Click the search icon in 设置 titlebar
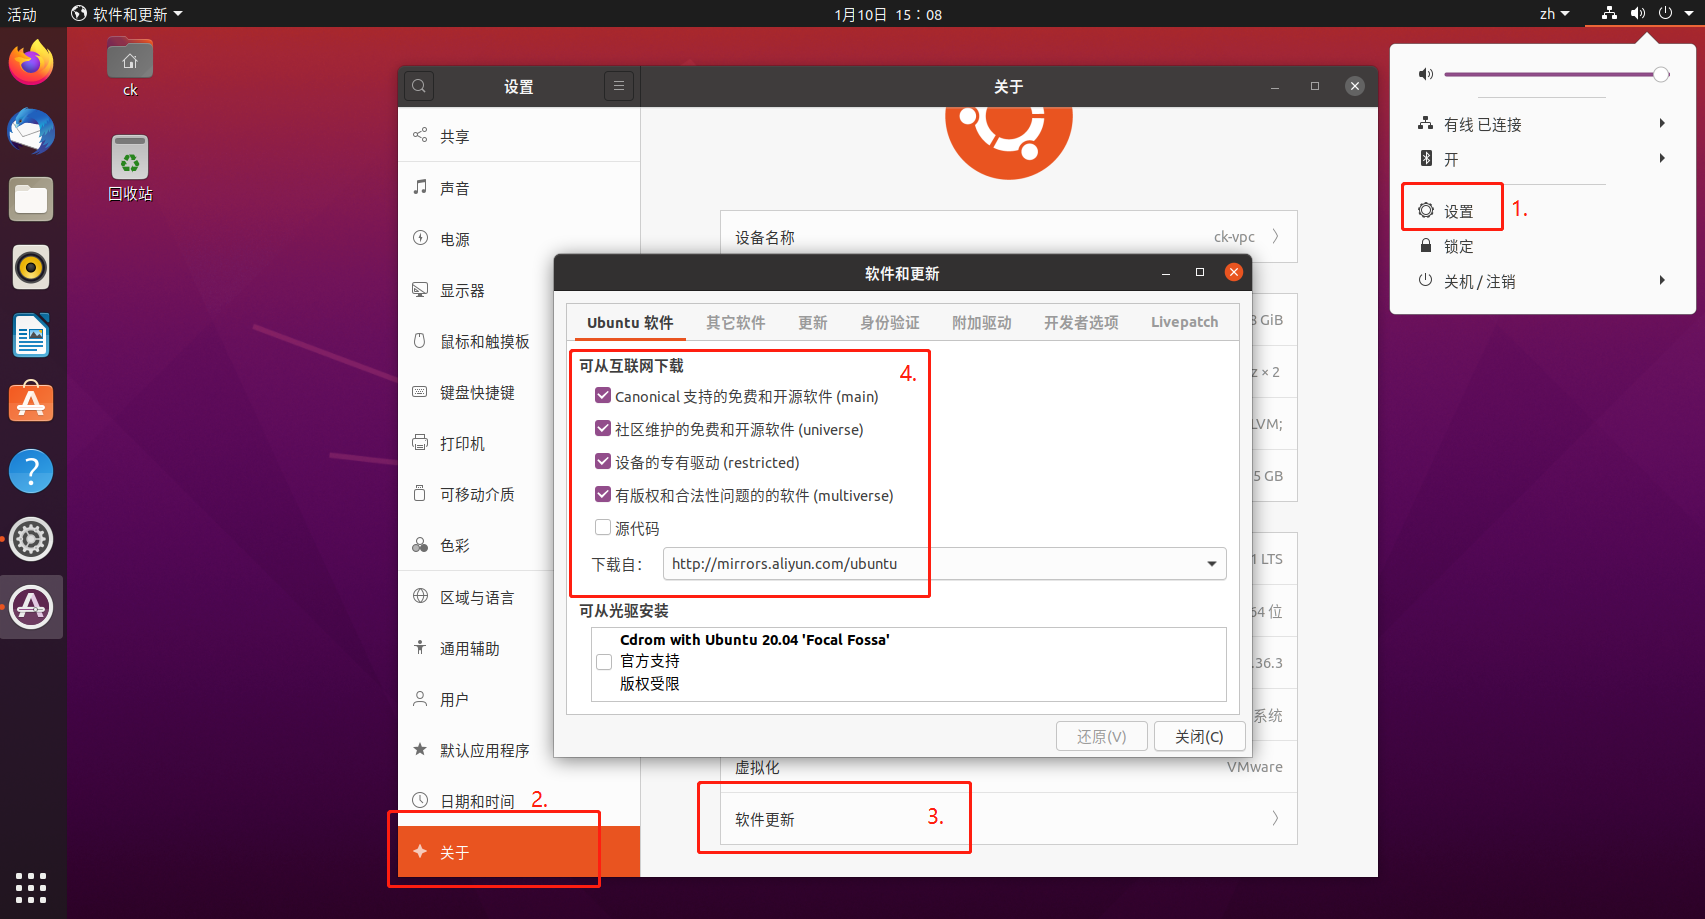 pos(418,86)
